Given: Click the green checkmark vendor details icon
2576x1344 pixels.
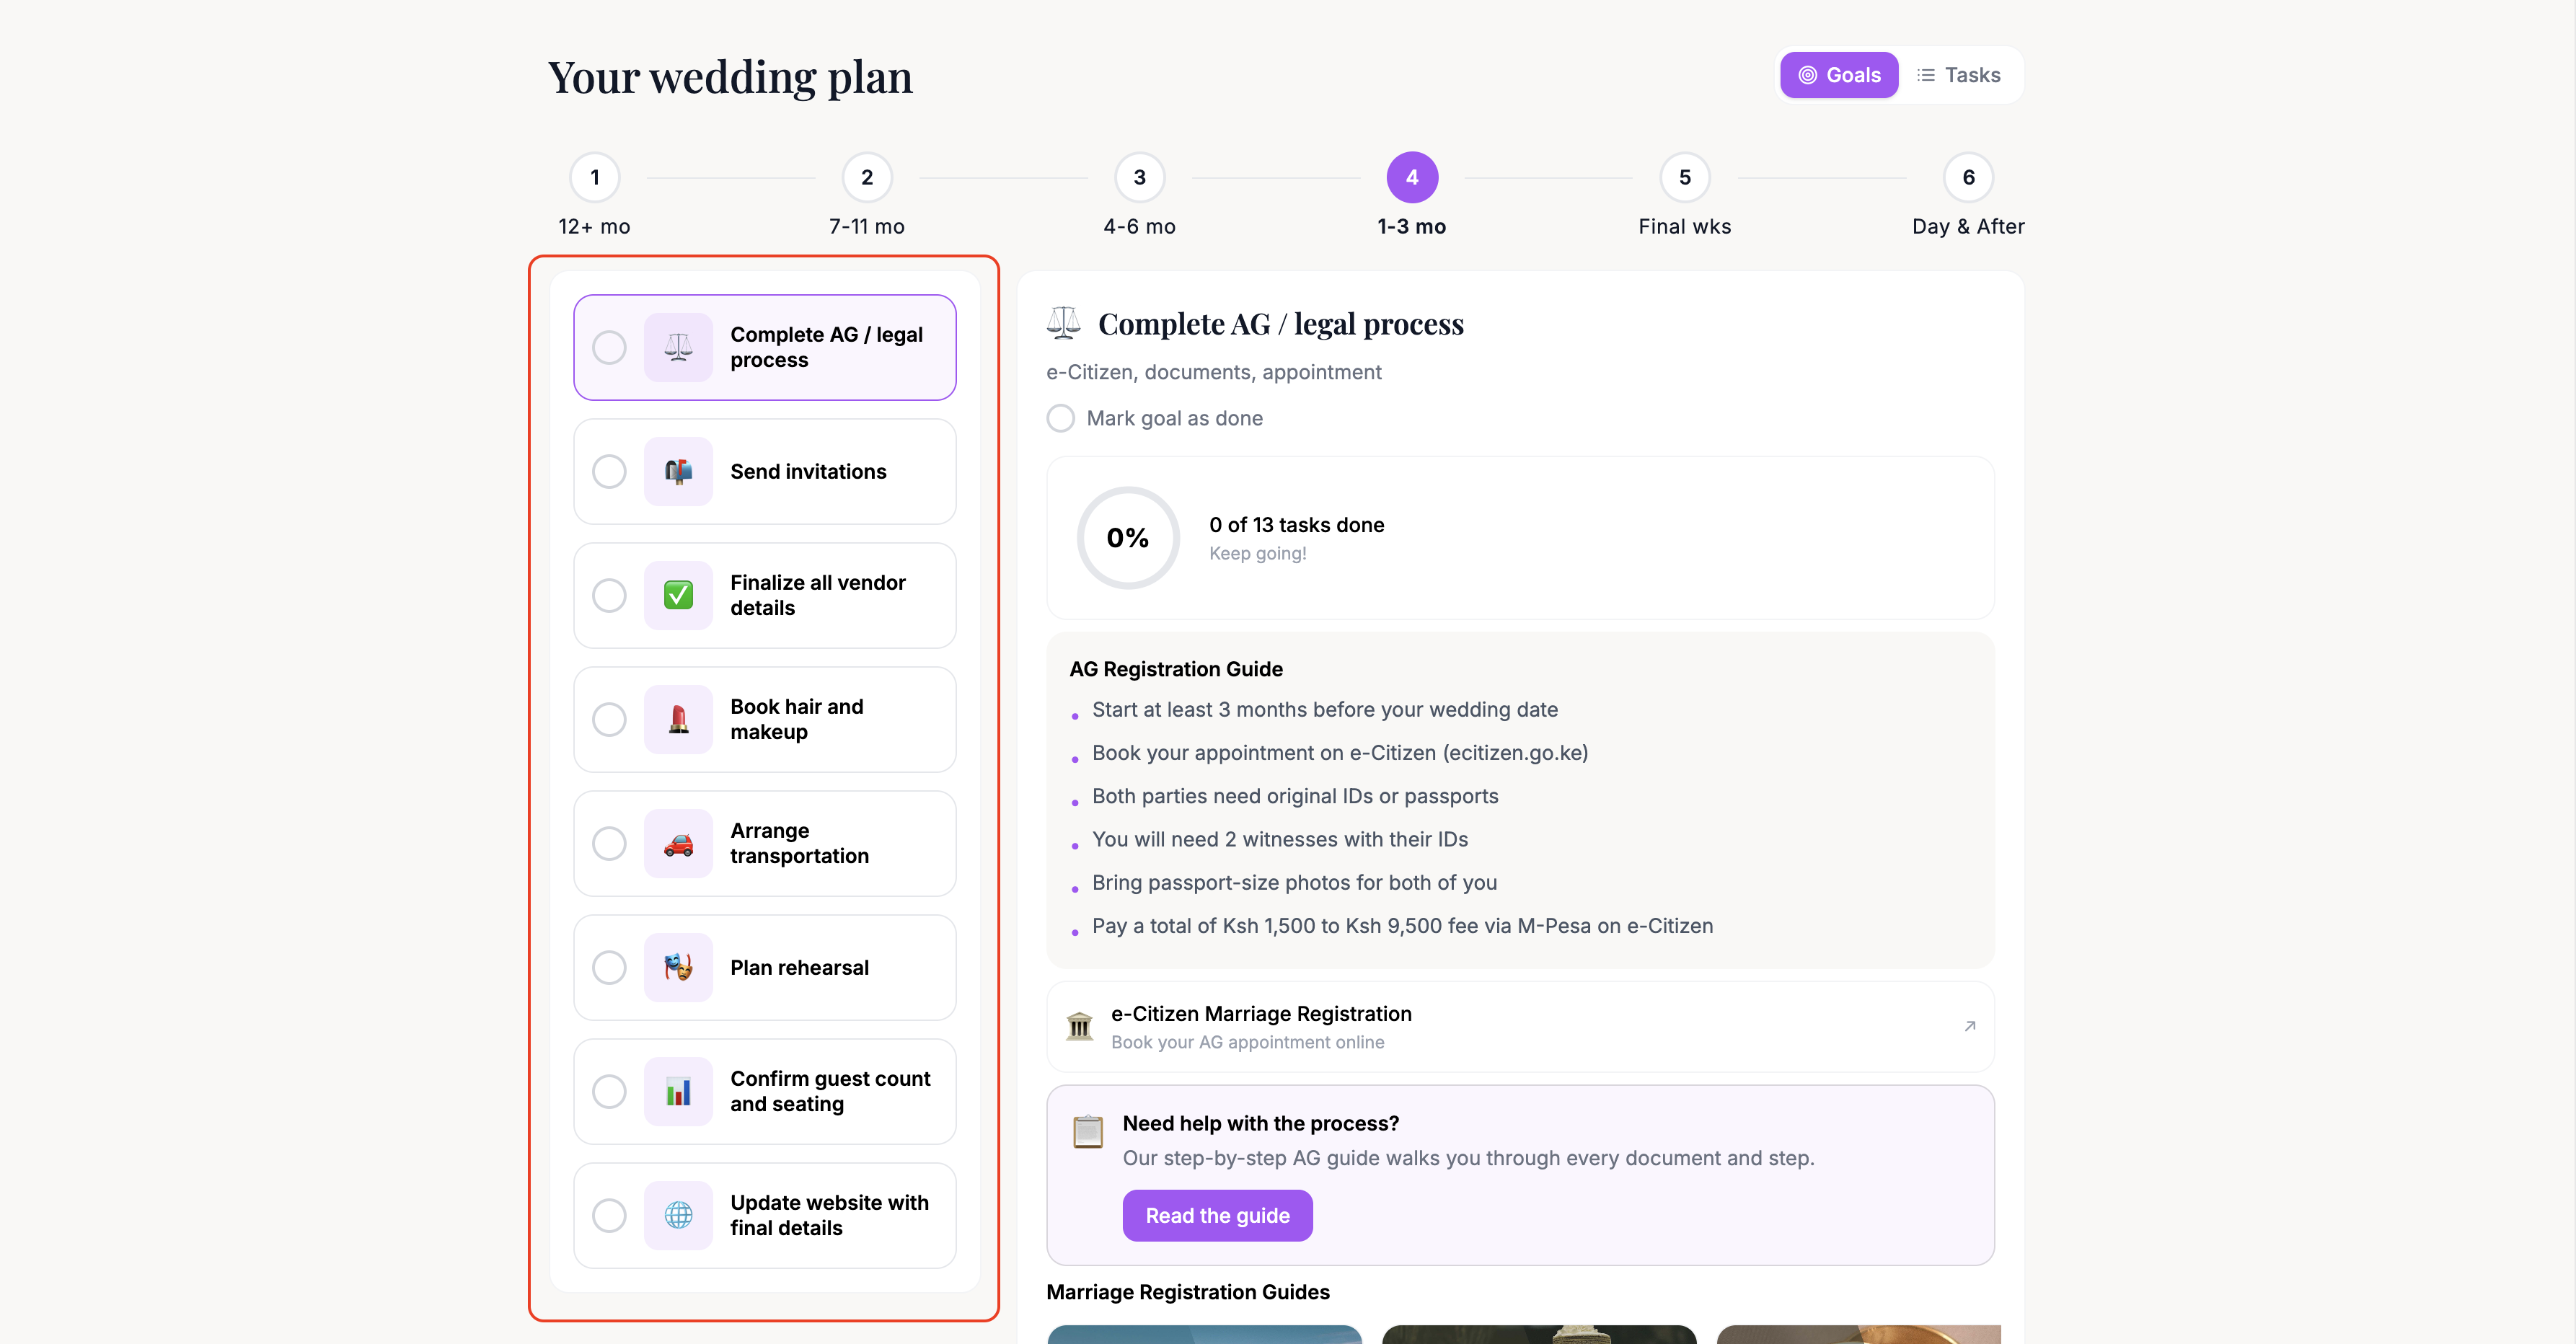Looking at the screenshot, I should point(678,595).
